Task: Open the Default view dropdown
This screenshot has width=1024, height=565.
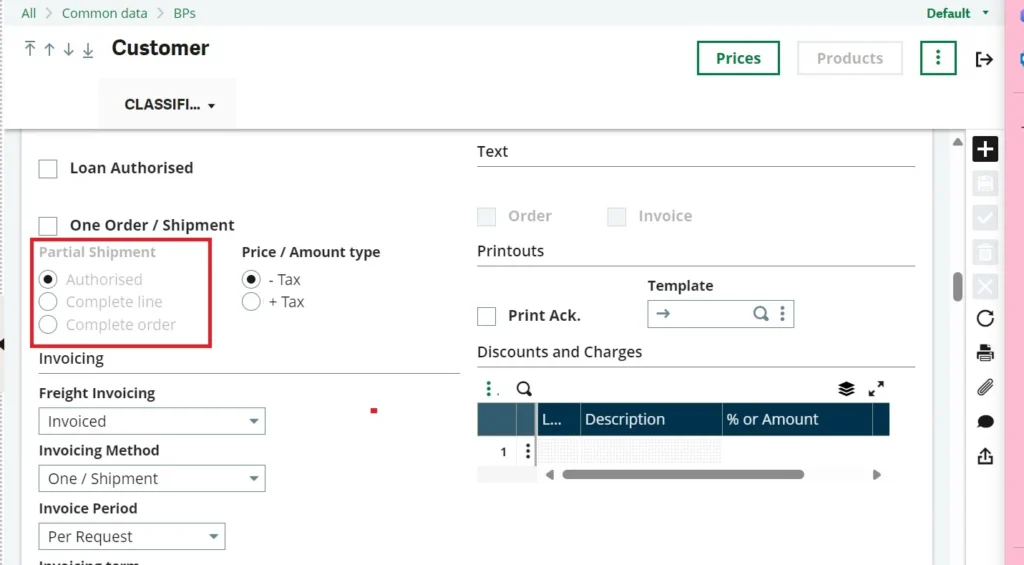Action: point(957,13)
